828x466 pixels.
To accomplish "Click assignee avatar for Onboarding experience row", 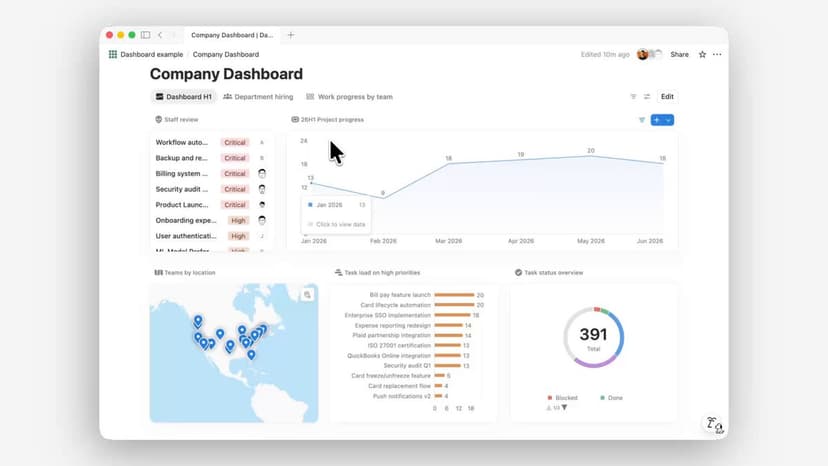I will [x=262, y=220].
